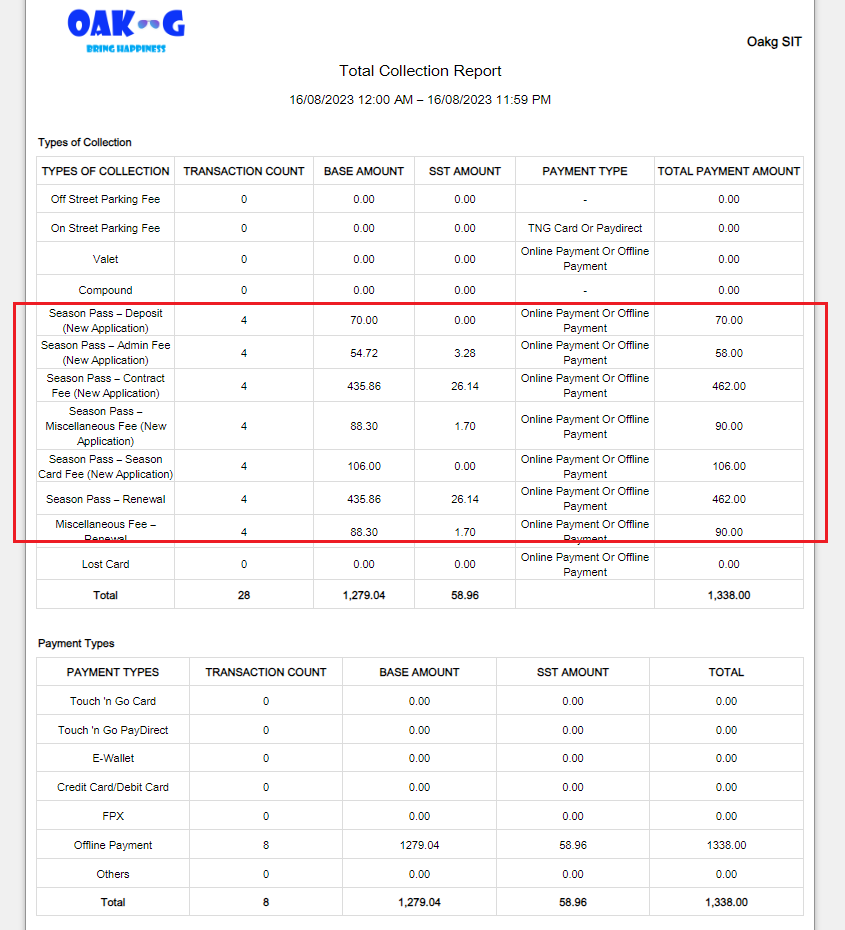Click the 'FPX' row label
This screenshot has height=930, width=845.
[x=113, y=816]
